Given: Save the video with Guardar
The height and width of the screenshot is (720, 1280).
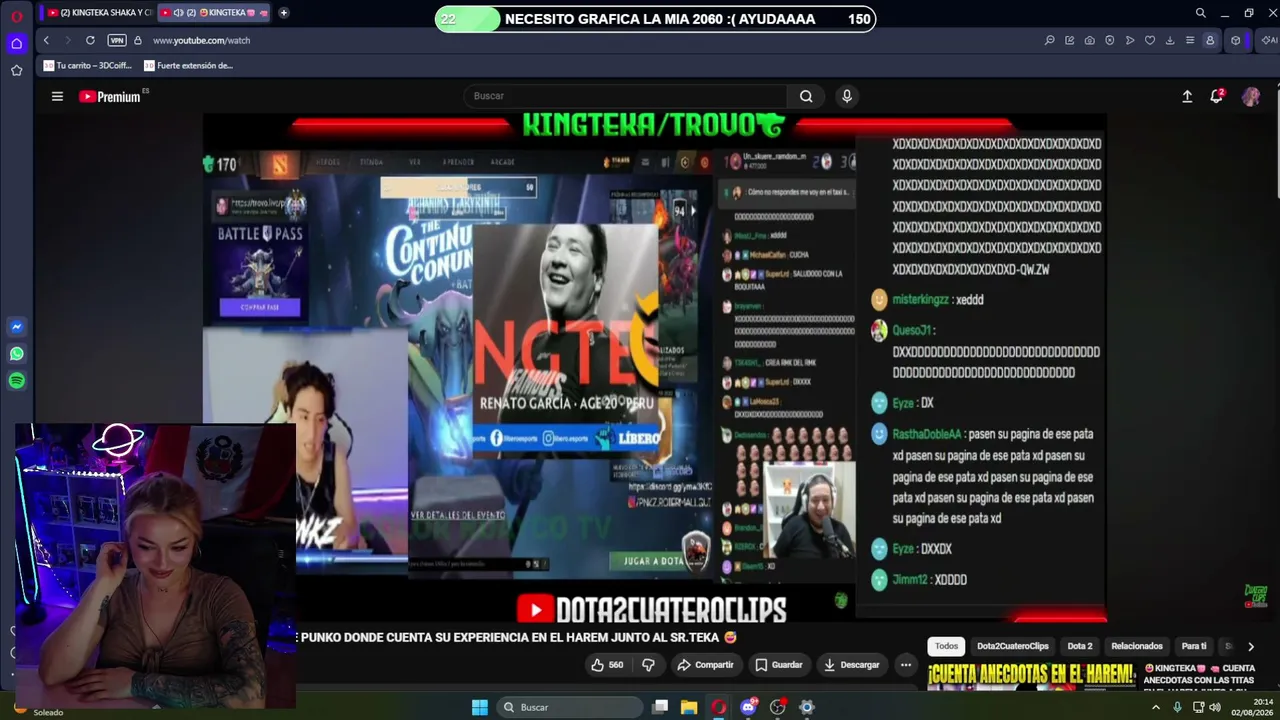Looking at the screenshot, I should pos(778,665).
